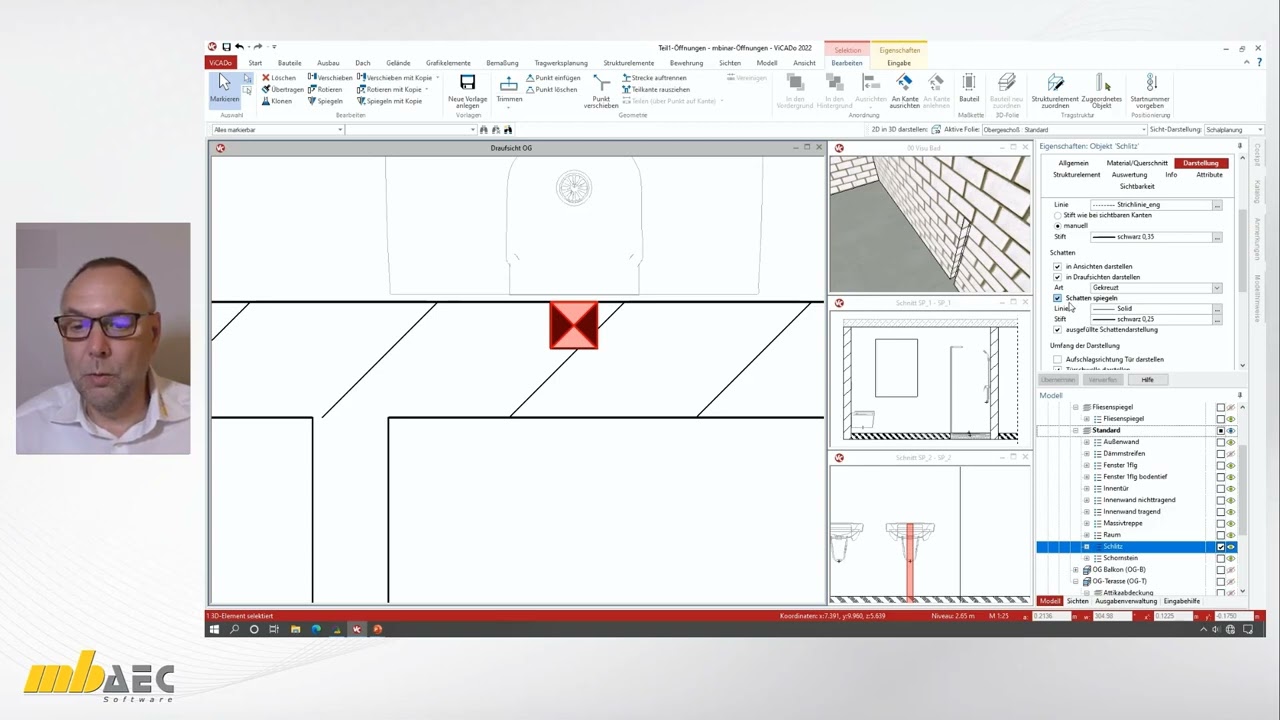Open the Bemaßung ribbon tab

(x=502, y=63)
